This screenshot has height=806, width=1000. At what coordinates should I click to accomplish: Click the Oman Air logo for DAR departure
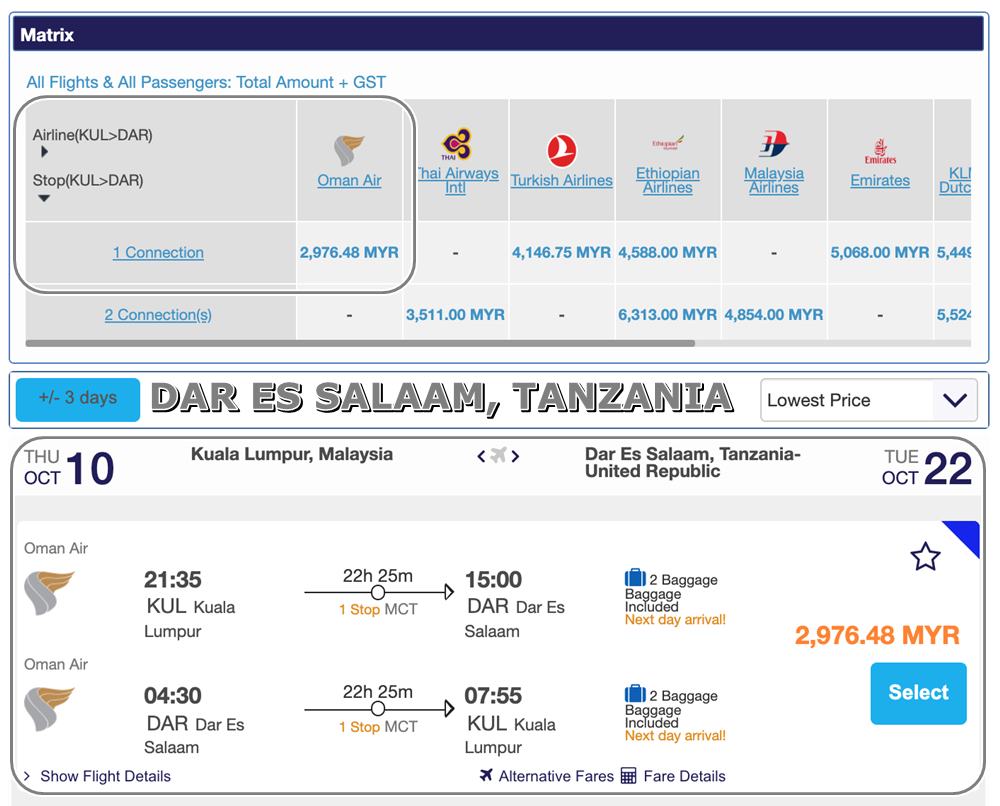49,708
